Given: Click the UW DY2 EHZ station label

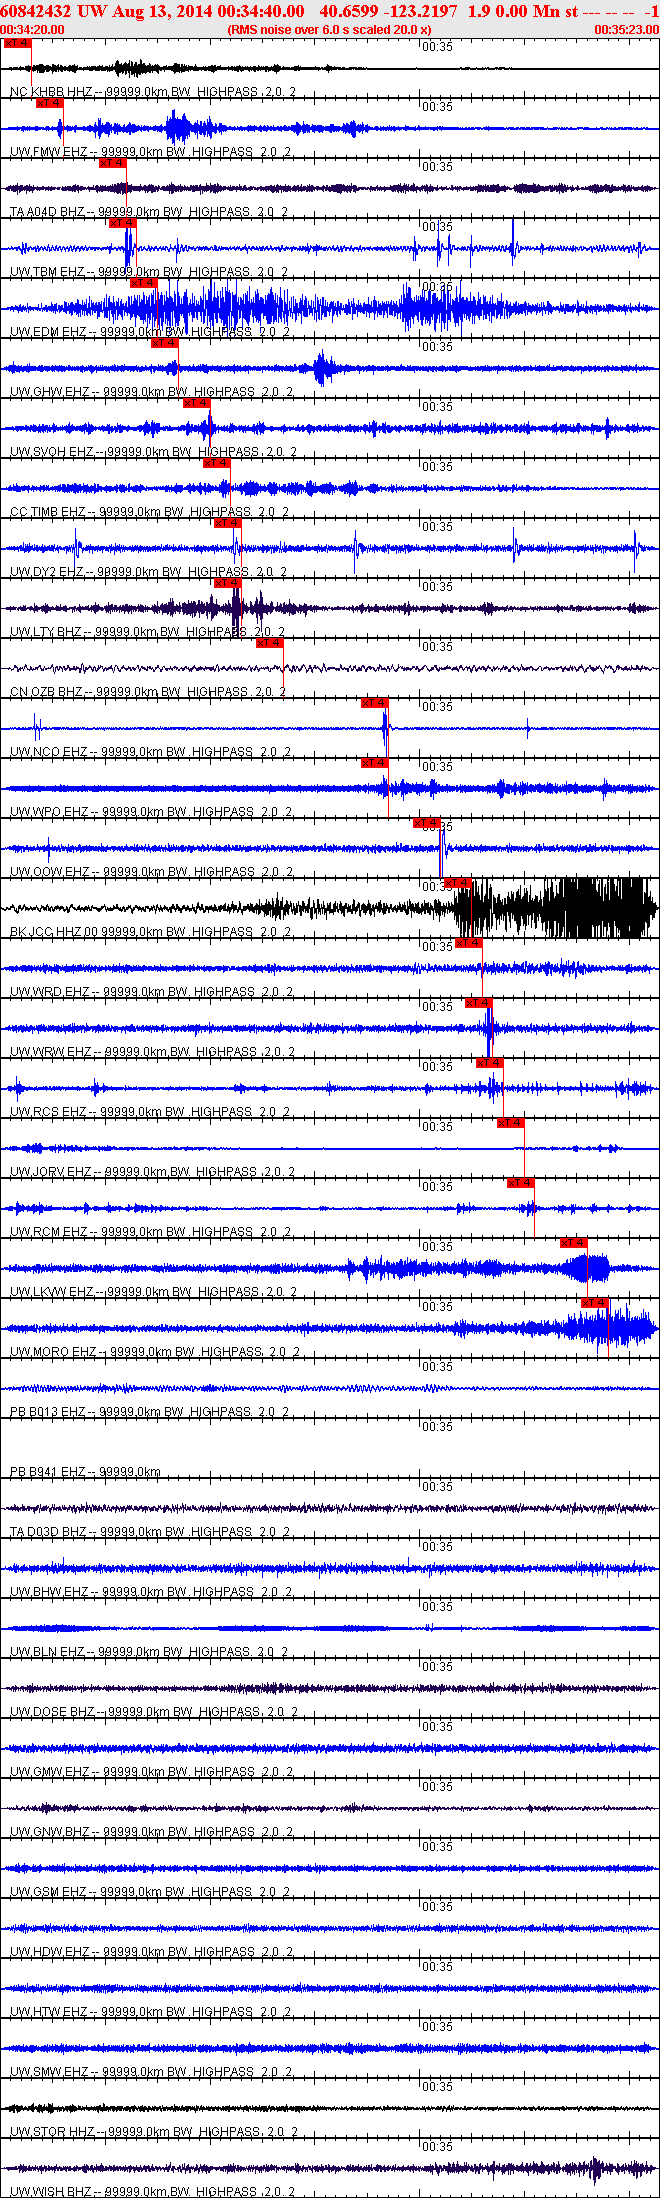Looking at the screenshot, I should click(149, 572).
